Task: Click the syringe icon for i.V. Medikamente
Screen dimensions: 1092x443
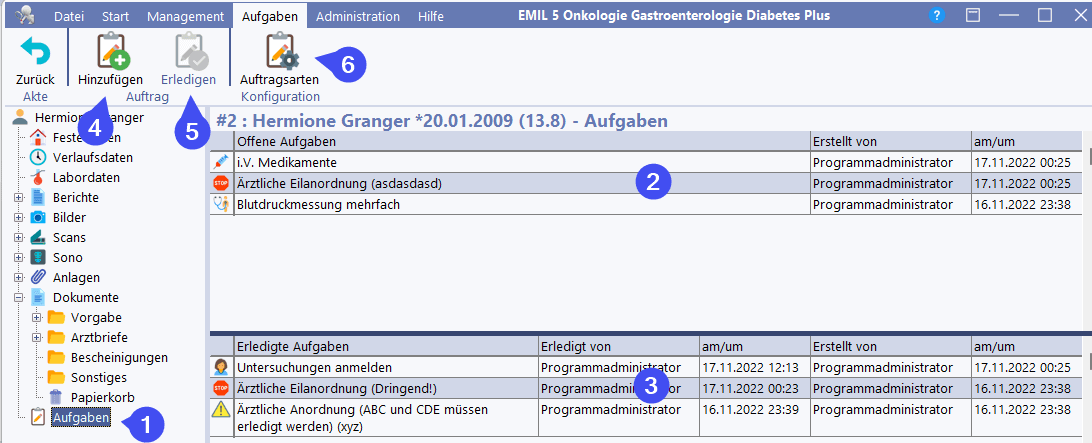Action: 221,162
